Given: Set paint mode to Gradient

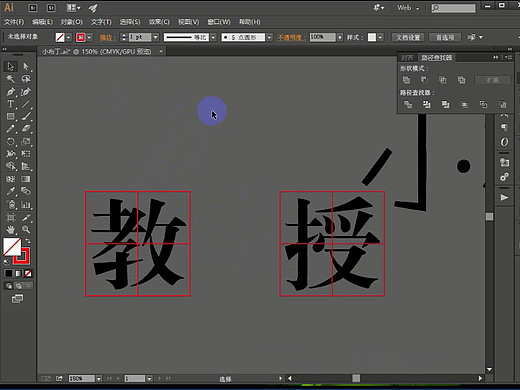Looking at the screenshot, I should click(x=18, y=274).
